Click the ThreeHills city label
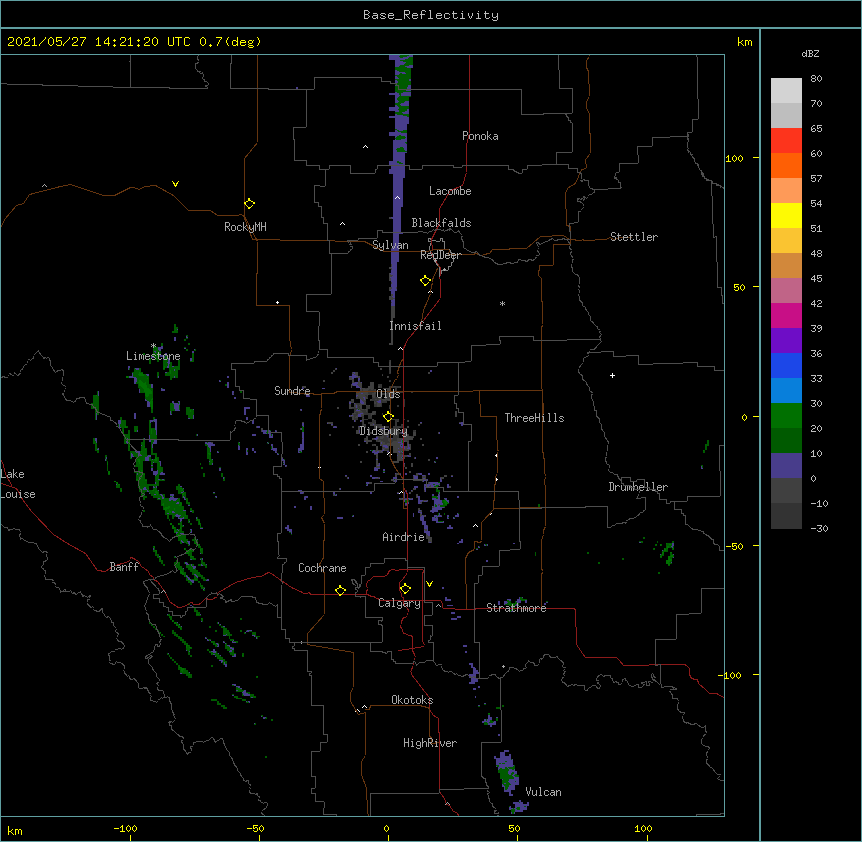This screenshot has height=842, width=862. [534, 418]
